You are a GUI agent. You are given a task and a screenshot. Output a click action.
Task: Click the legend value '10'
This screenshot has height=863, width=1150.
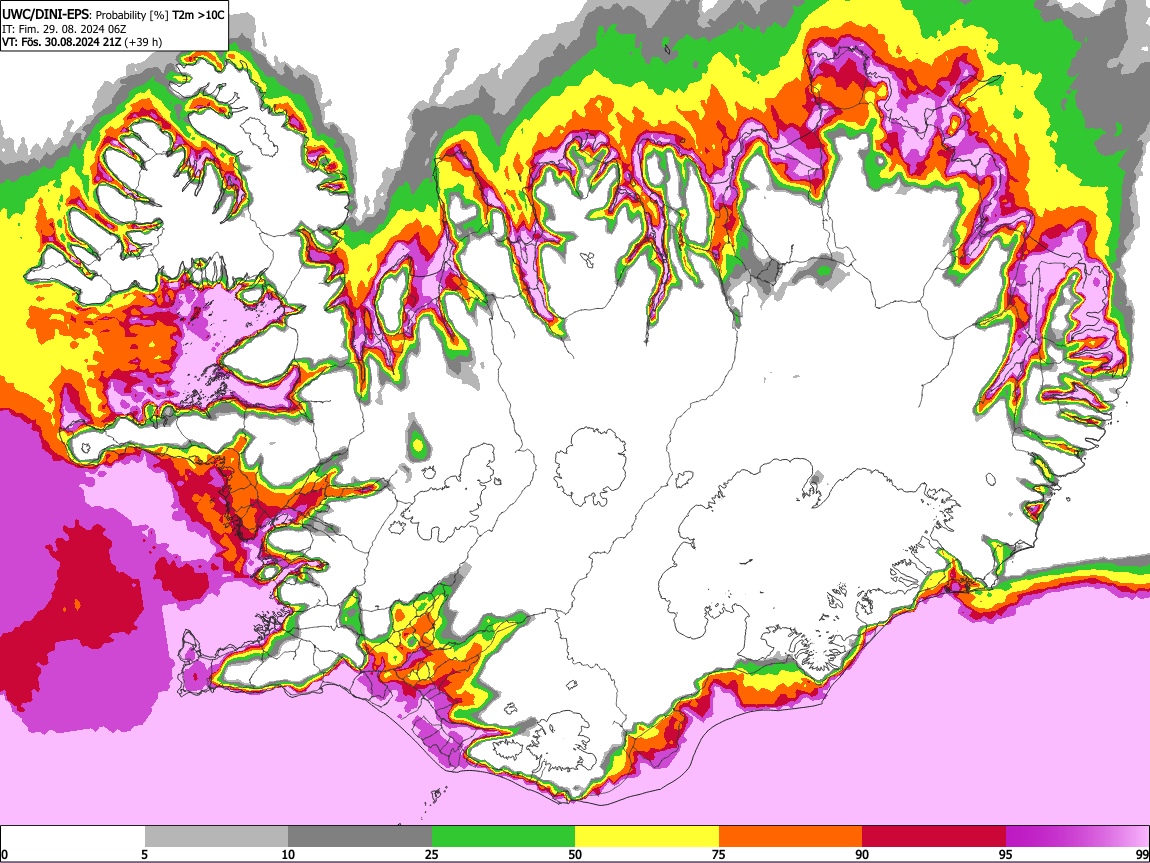(x=288, y=854)
